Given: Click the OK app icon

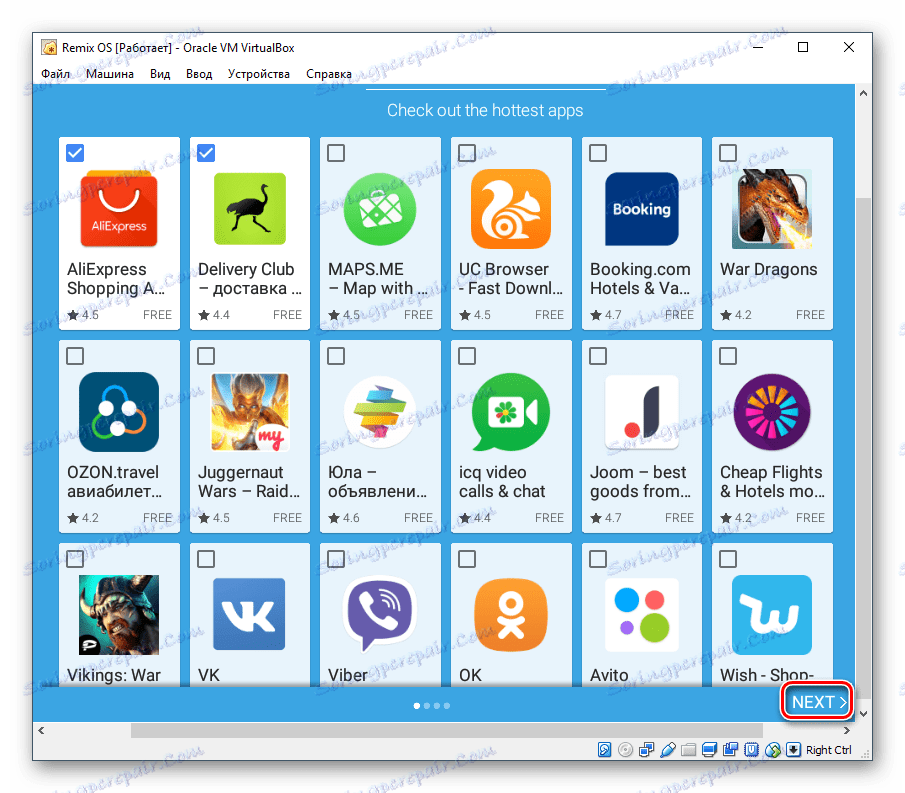Looking at the screenshot, I should point(511,615).
